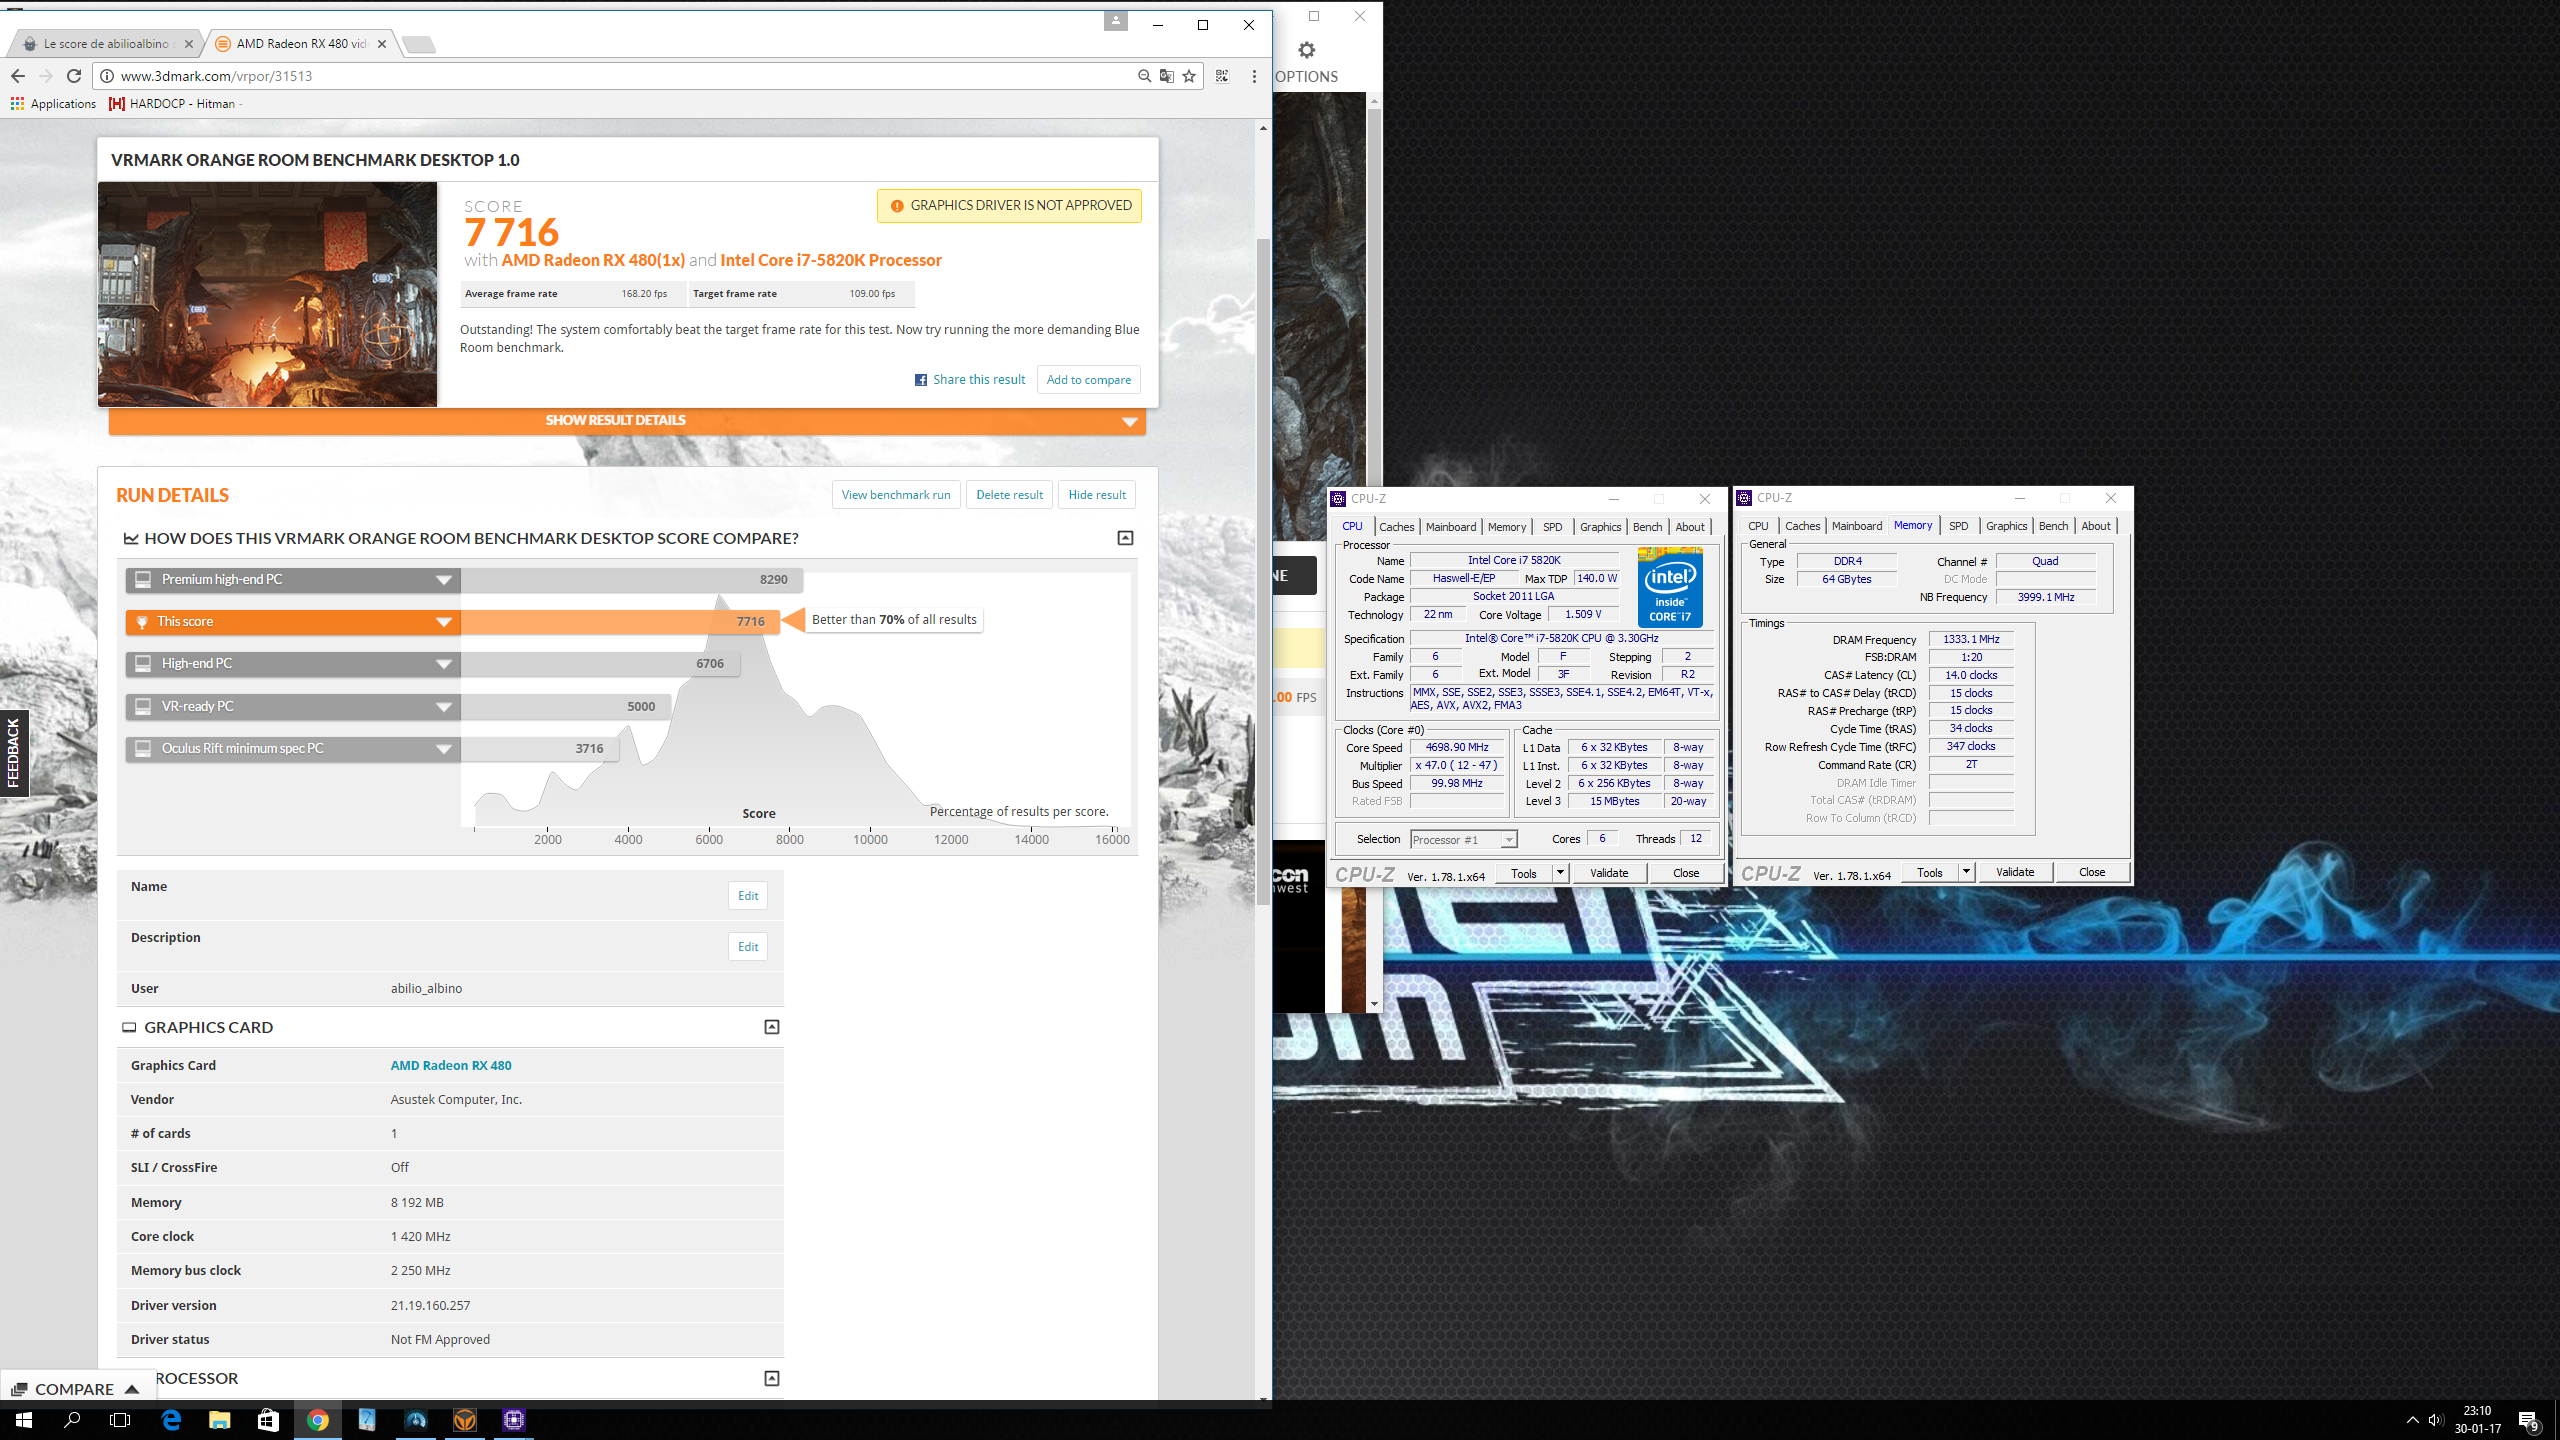Click Validate in right CPU-Z window
The height and width of the screenshot is (1440, 2560).
coord(2015,873)
